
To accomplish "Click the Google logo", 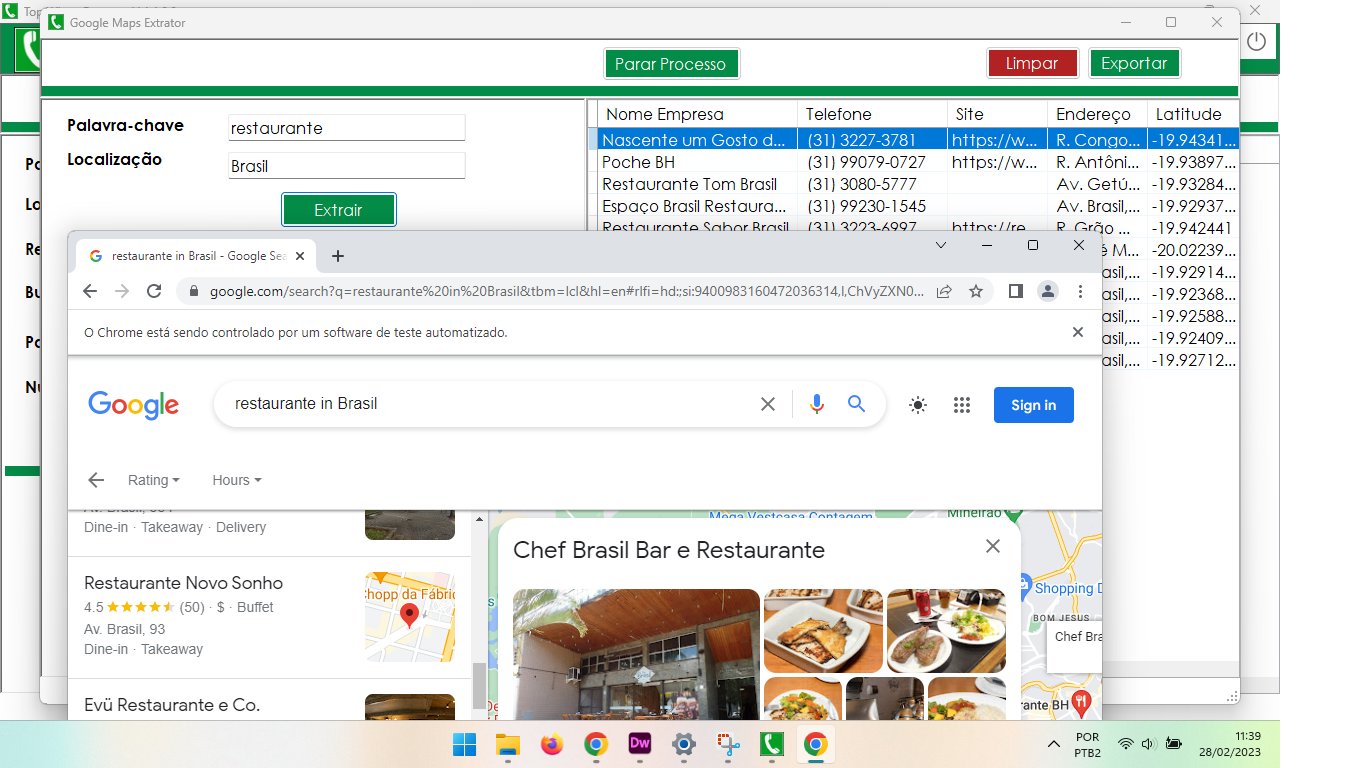I will click(x=134, y=404).
